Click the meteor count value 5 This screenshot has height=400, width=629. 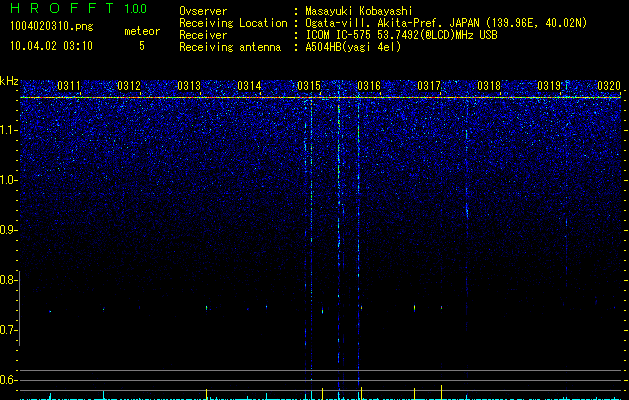pos(142,46)
